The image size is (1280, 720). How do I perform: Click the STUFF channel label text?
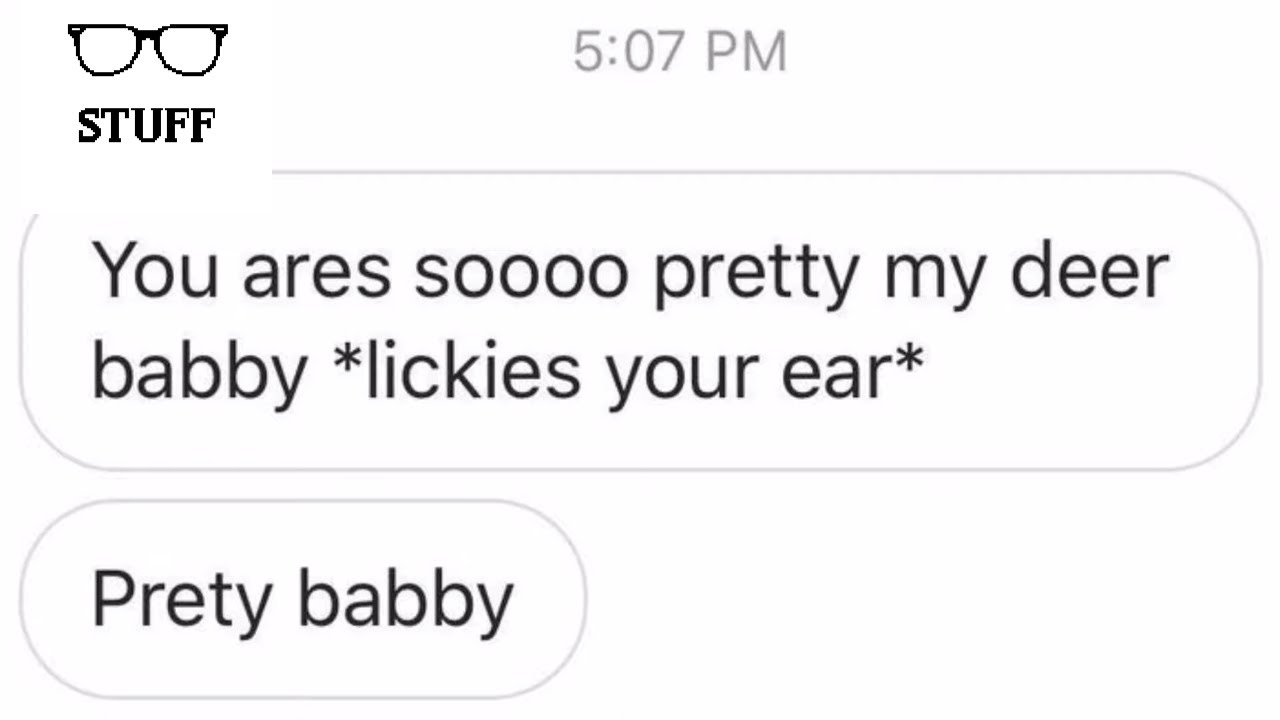pyautogui.click(x=147, y=126)
